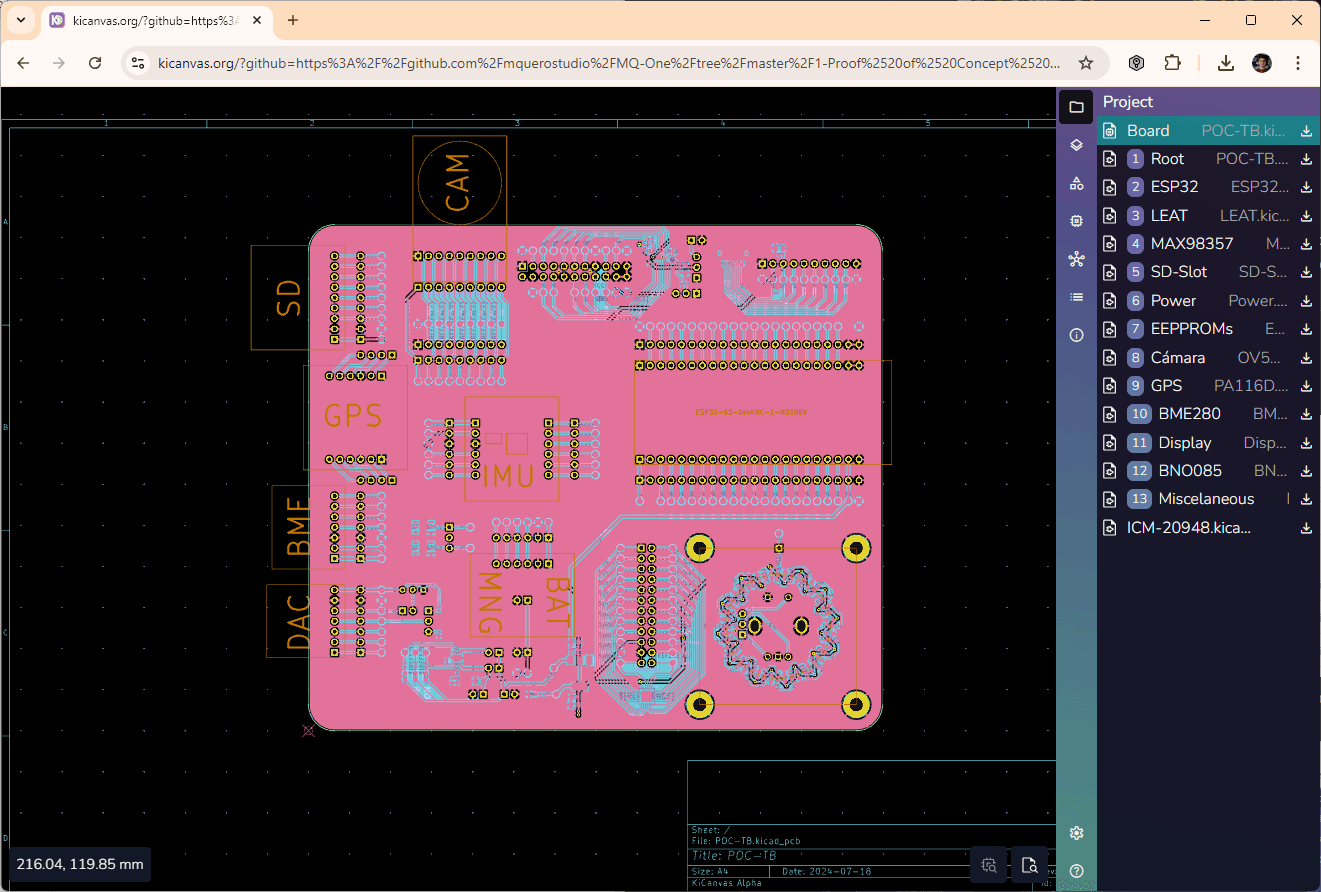Open the Properties list panel icon

click(x=1076, y=297)
